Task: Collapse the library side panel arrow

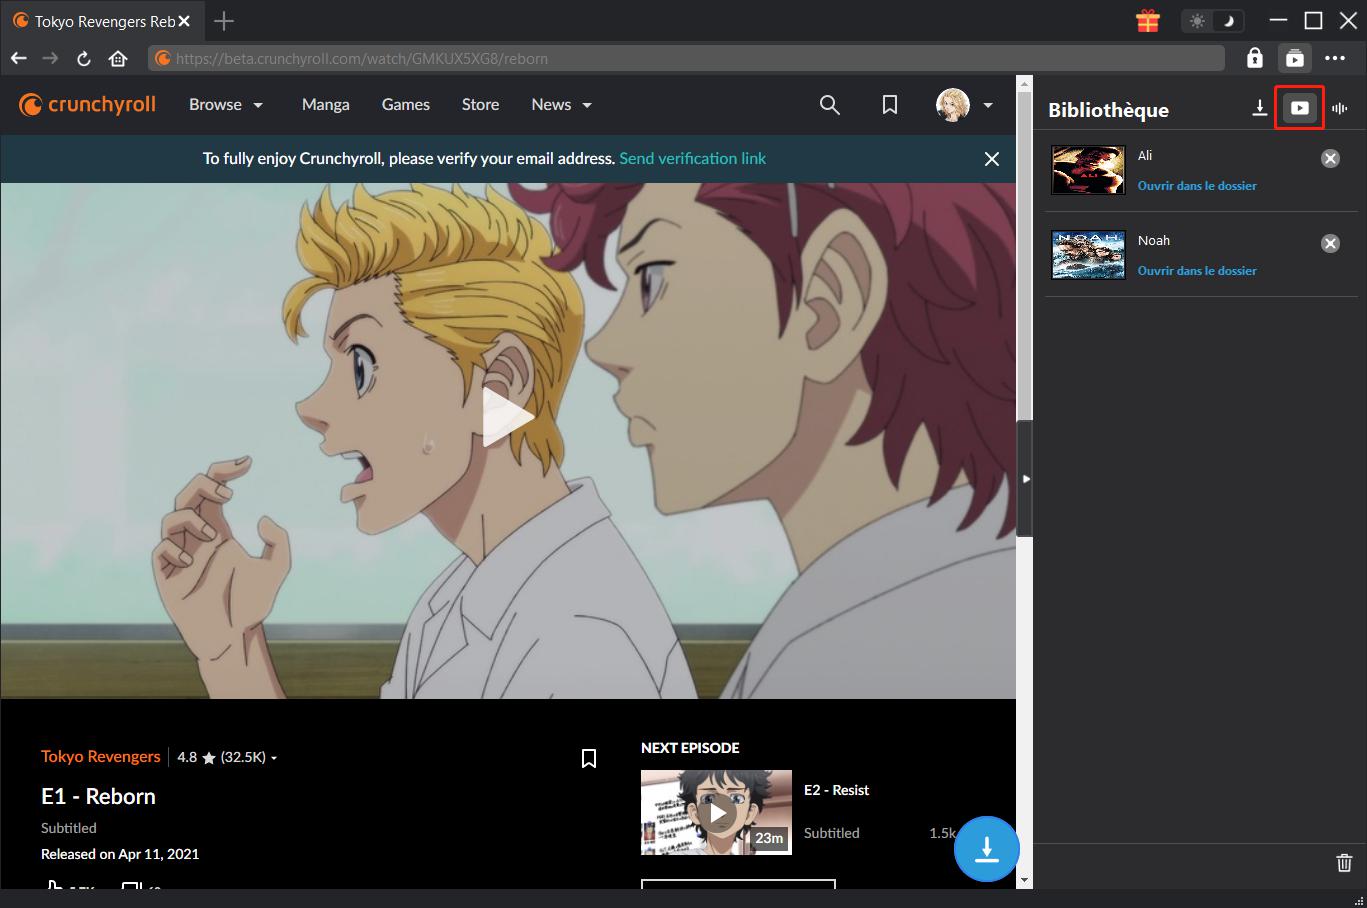Action: tap(1026, 479)
